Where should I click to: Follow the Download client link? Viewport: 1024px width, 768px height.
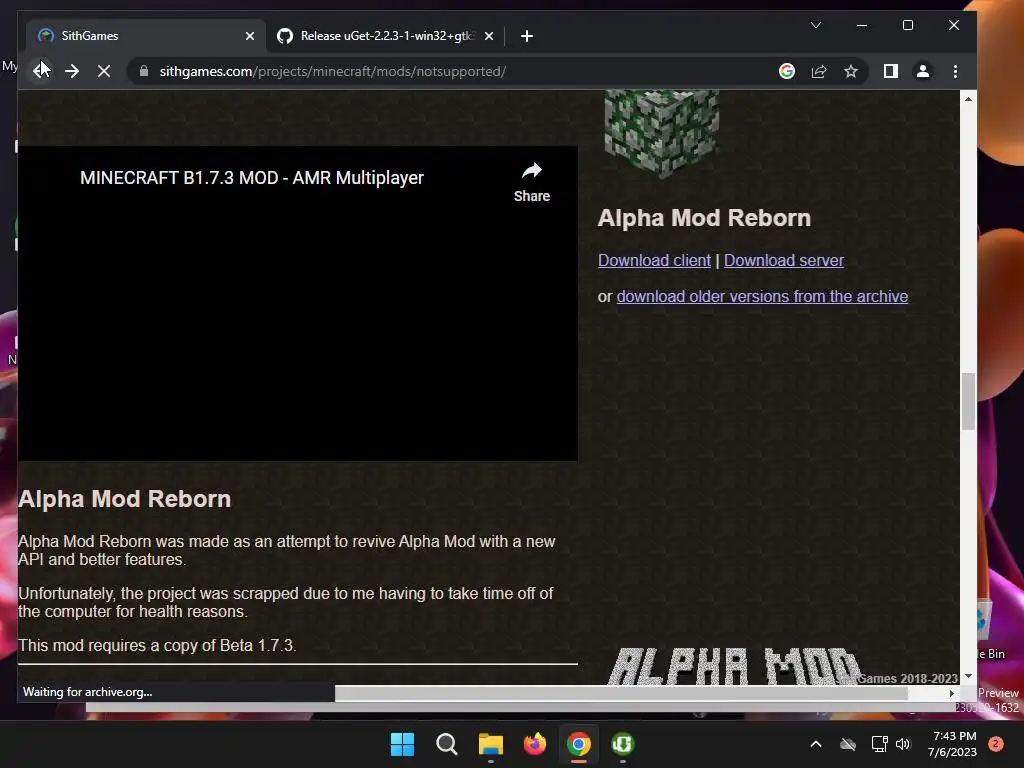654,261
